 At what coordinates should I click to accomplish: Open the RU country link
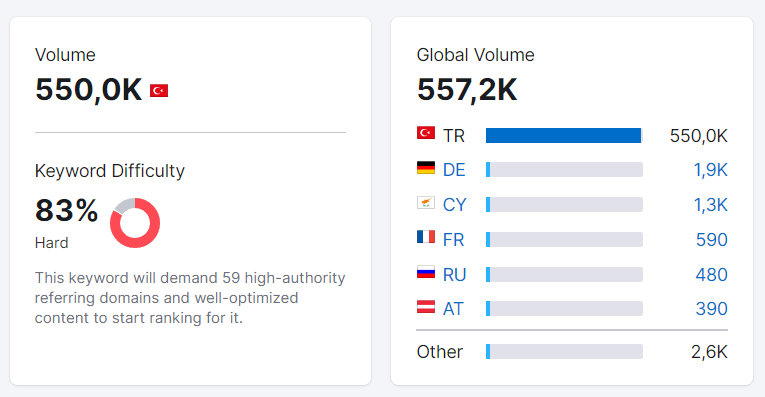pos(454,275)
